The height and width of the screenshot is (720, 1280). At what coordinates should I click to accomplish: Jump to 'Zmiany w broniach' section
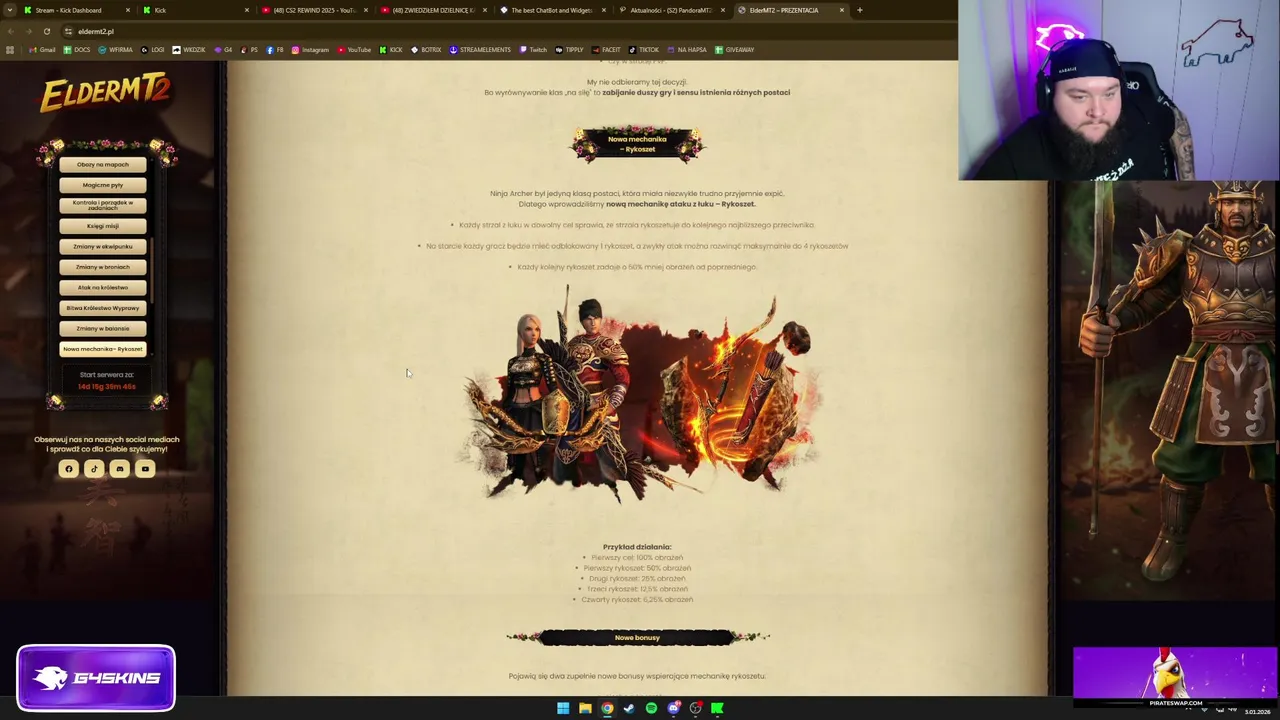pyautogui.click(x=103, y=267)
